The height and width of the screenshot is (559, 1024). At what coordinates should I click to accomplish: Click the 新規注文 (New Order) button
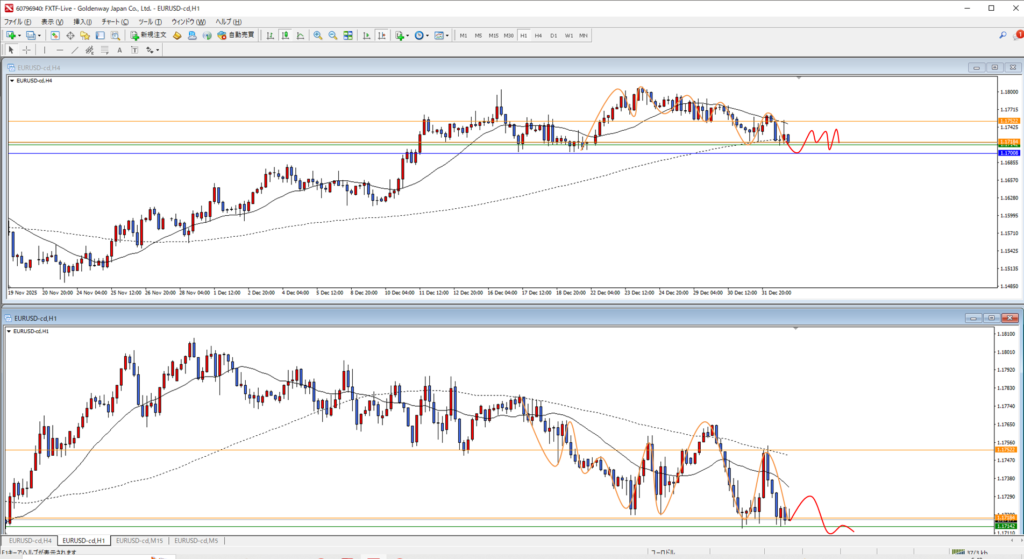click(149, 35)
